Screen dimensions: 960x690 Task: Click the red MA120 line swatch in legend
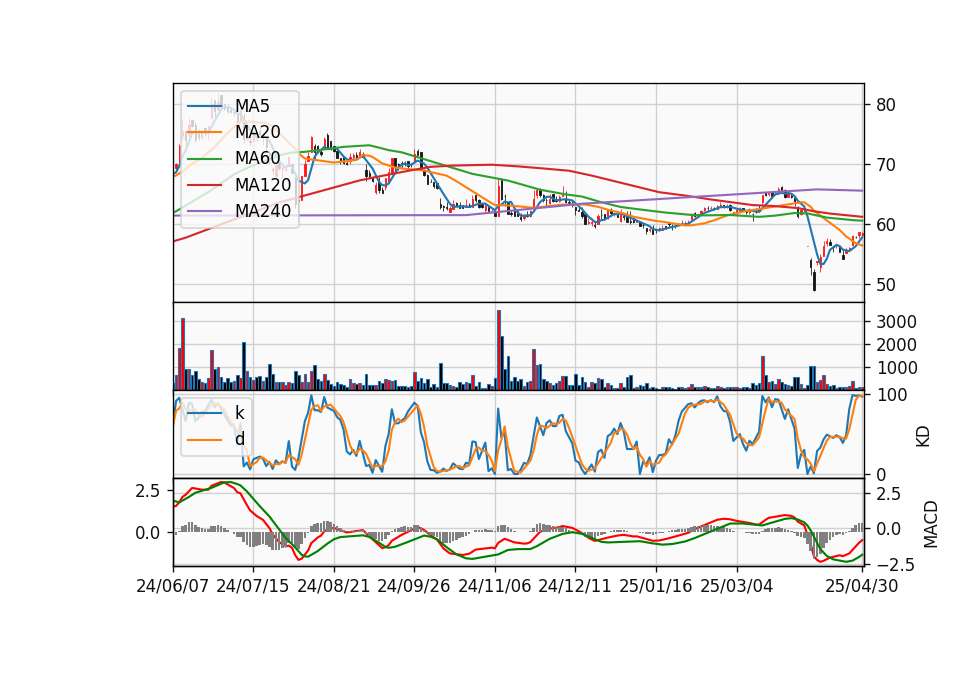tap(205, 185)
